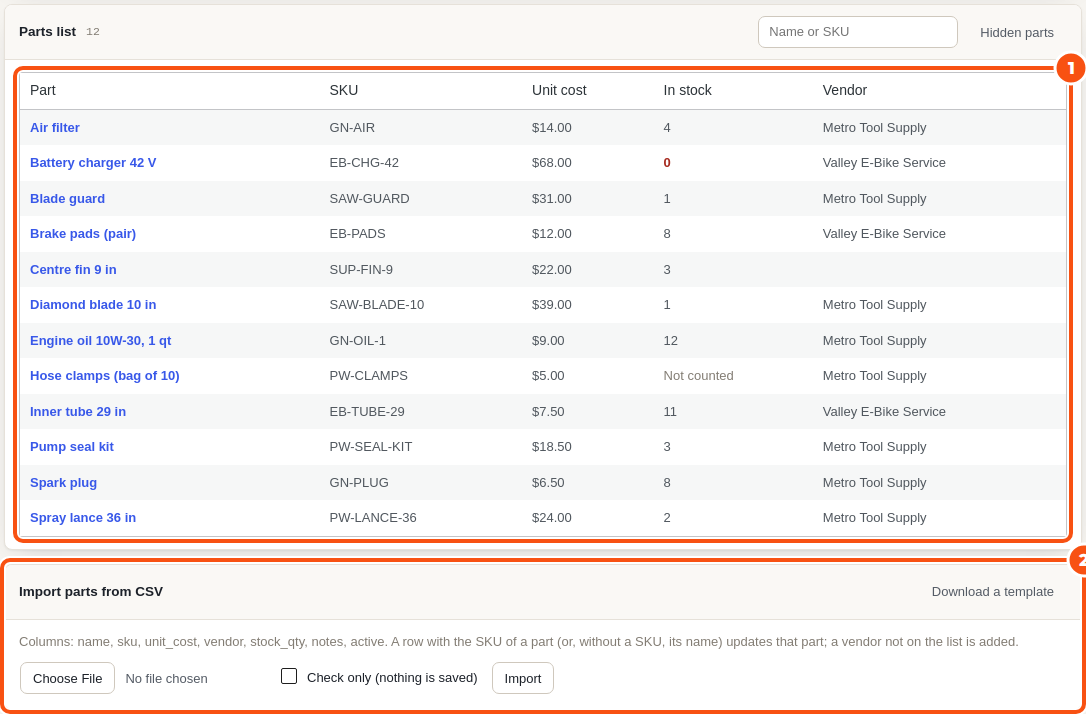Click the Spark plug part link
The width and height of the screenshot is (1086, 714).
point(63,483)
